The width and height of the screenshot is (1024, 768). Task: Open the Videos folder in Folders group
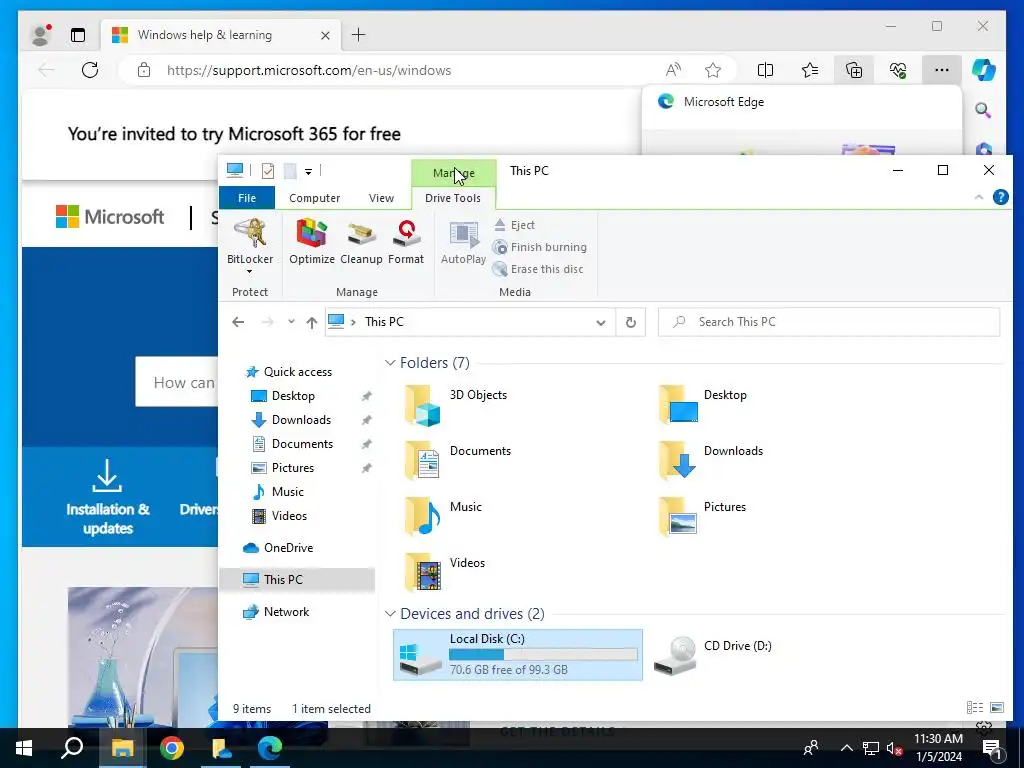click(x=446, y=572)
